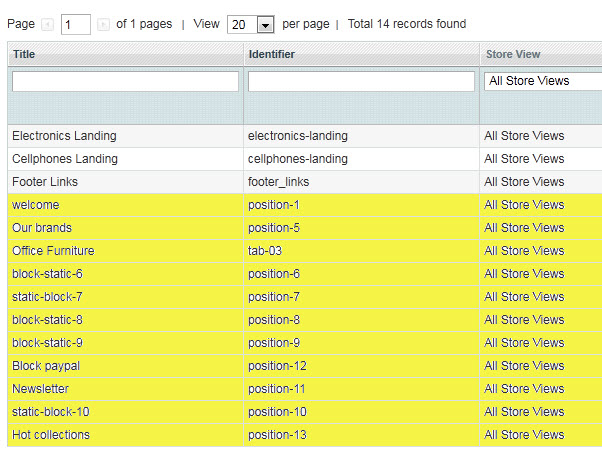Open the block-static-6 row
Viewport: 602px width, 451px height.
(305, 274)
